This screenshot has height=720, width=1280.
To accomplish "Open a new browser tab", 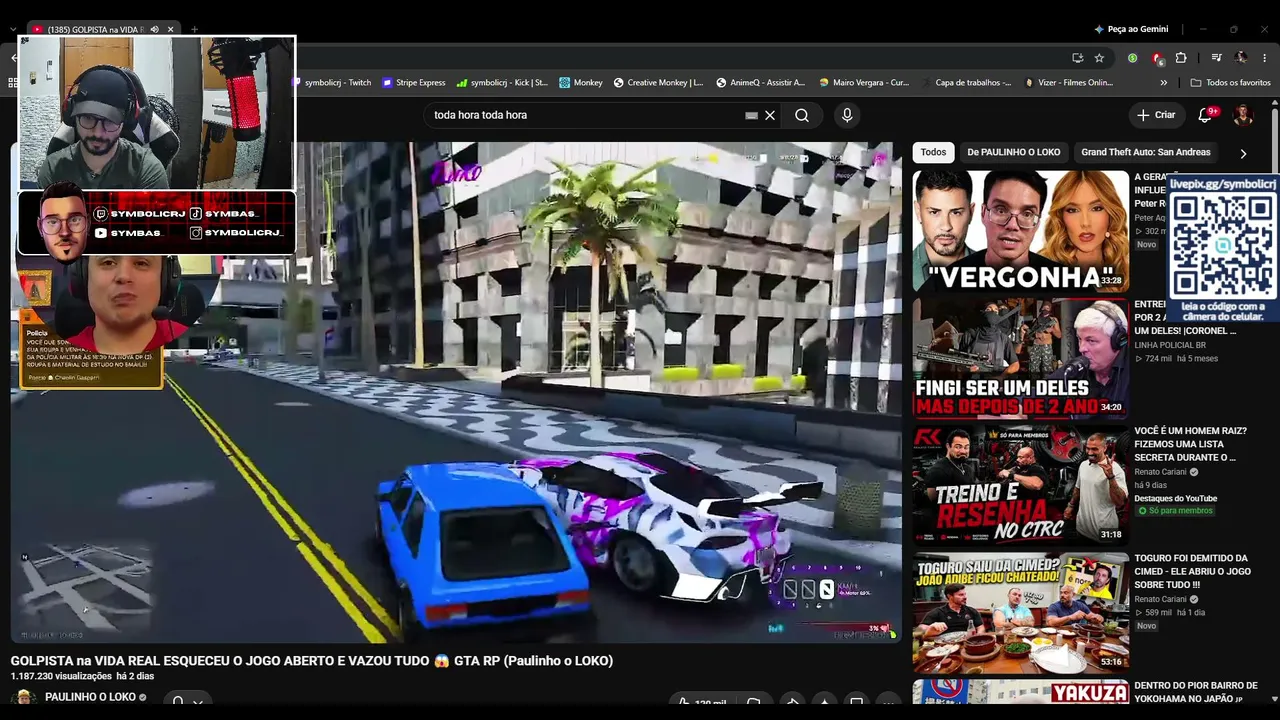I will 194,29.
